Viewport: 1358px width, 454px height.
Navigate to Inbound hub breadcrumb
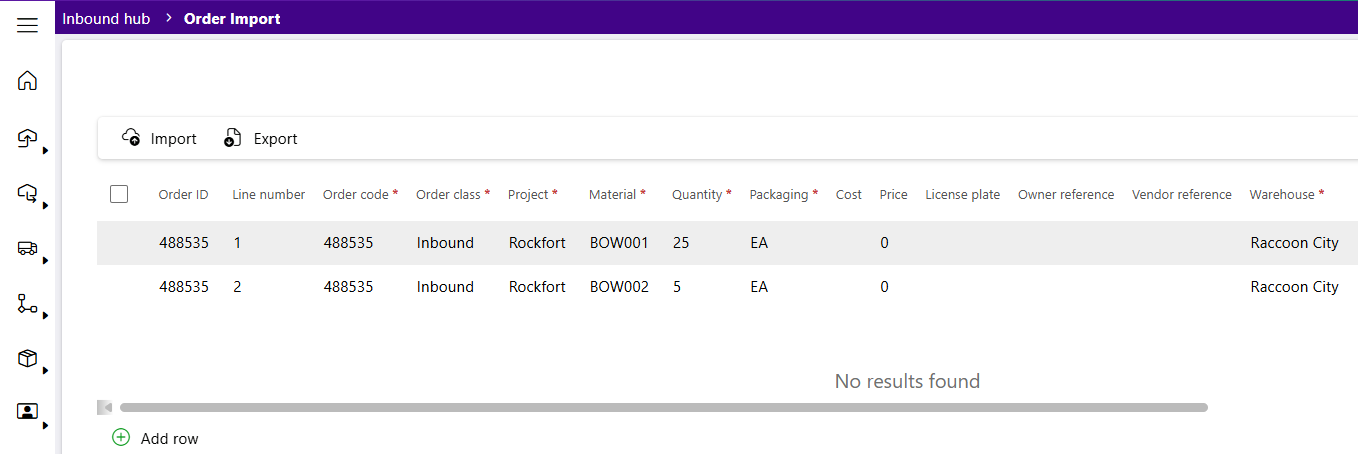click(x=106, y=18)
